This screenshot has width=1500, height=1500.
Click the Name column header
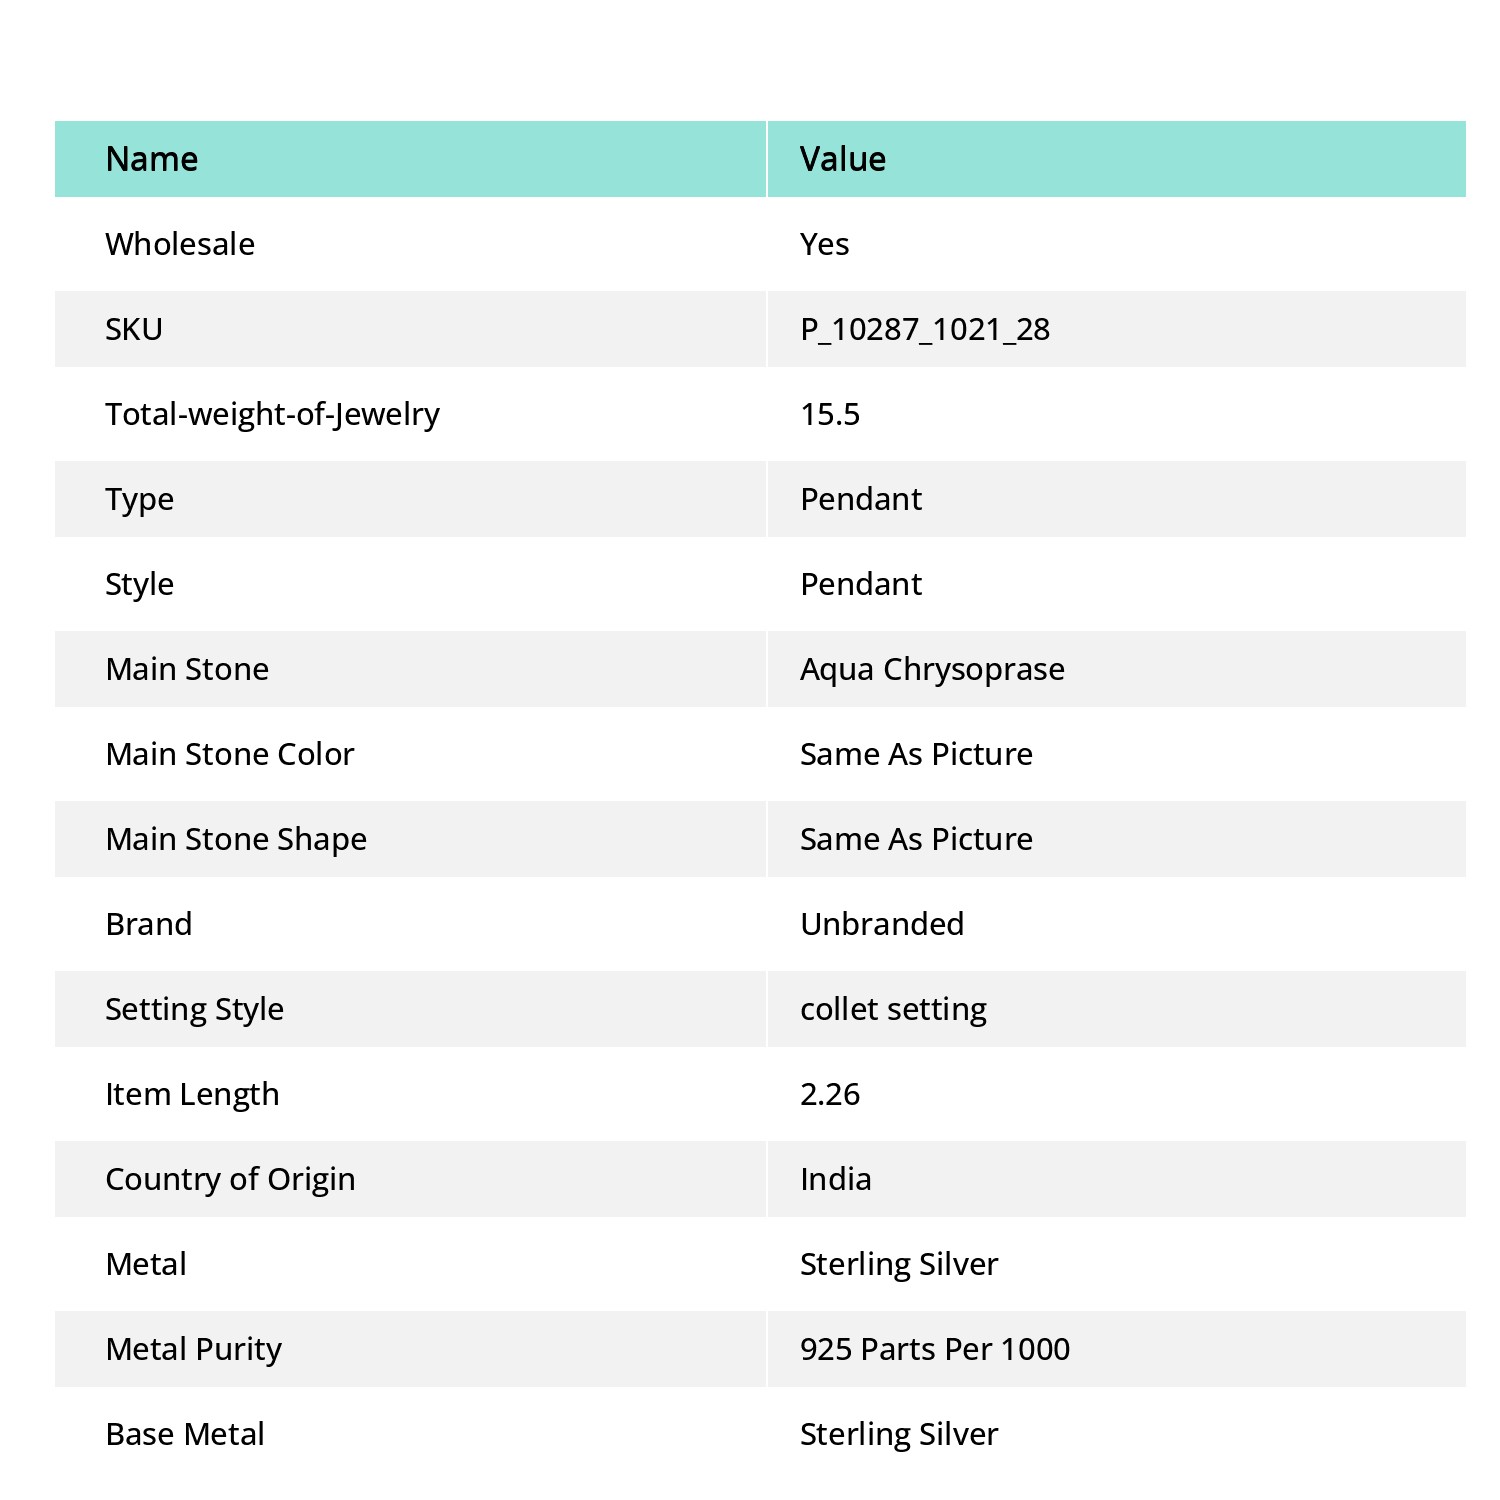[x=152, y=159]
